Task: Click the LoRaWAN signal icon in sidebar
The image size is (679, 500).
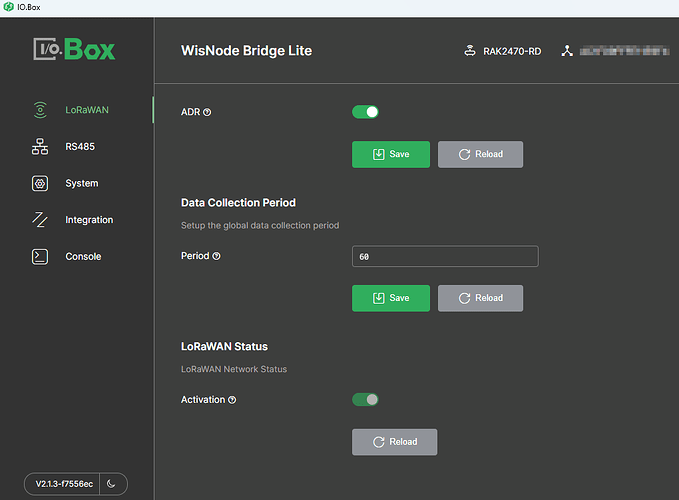Action: (40, 110)
